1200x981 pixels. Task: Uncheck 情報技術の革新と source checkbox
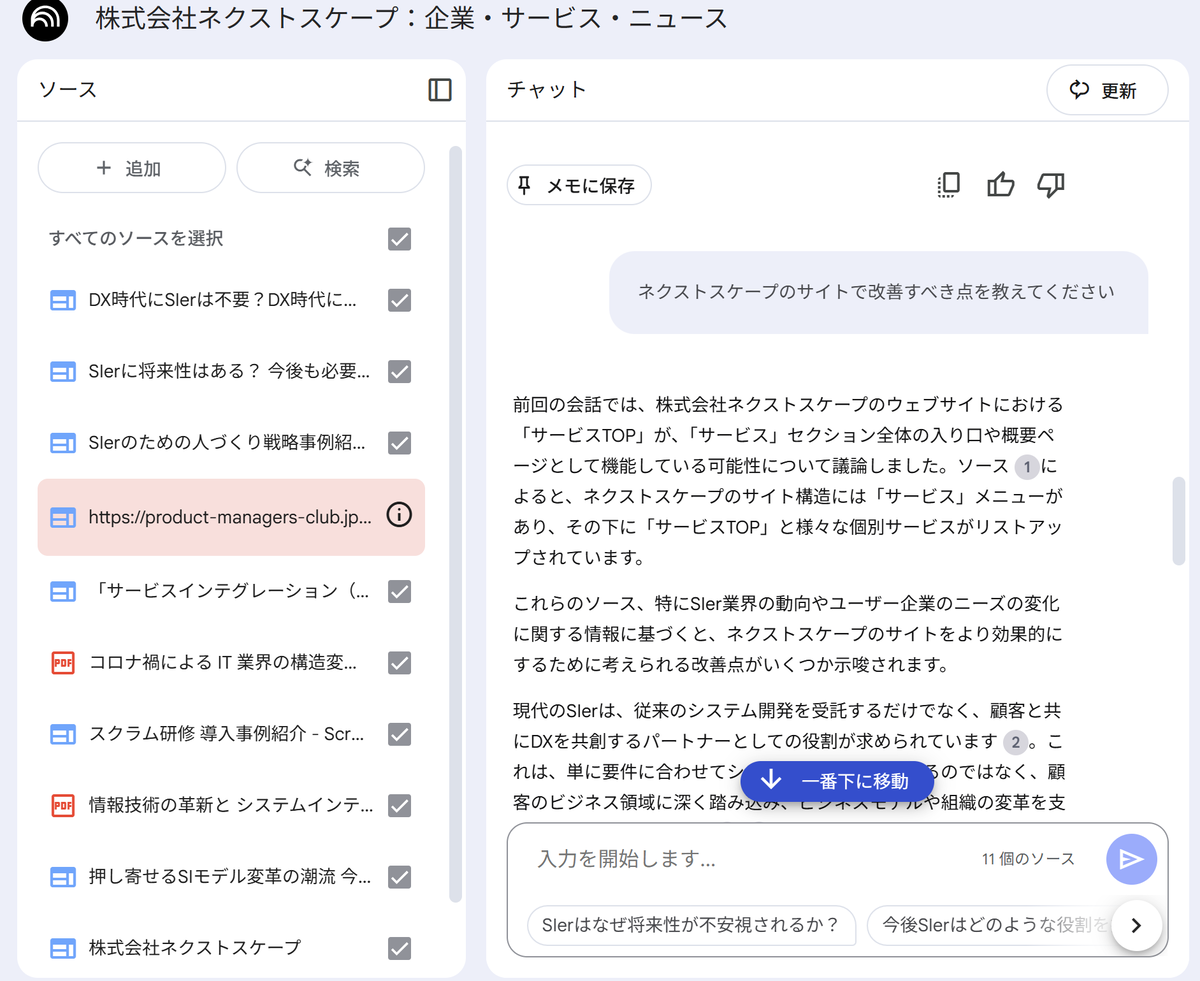click(400, 805)
